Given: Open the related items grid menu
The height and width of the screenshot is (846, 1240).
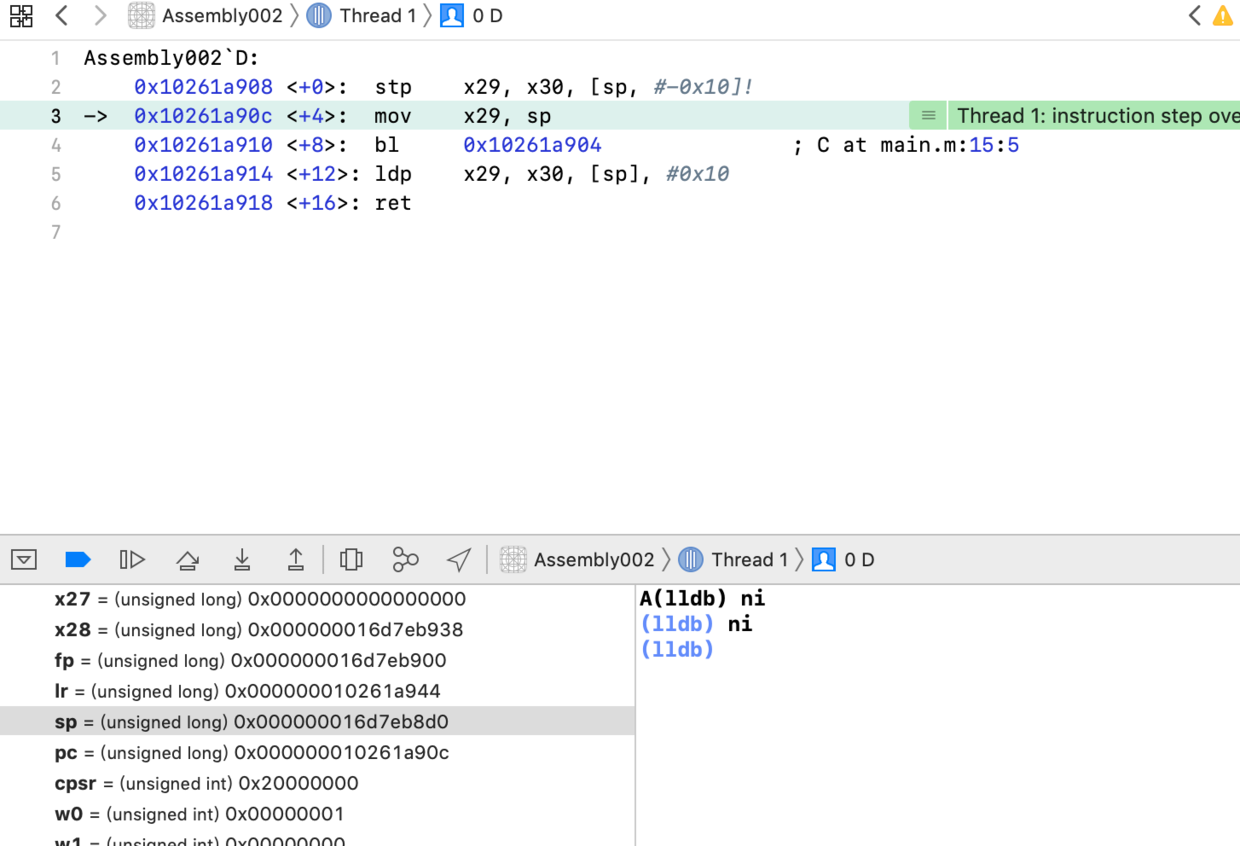Looking at the screenshot, I should pos(21,16).
